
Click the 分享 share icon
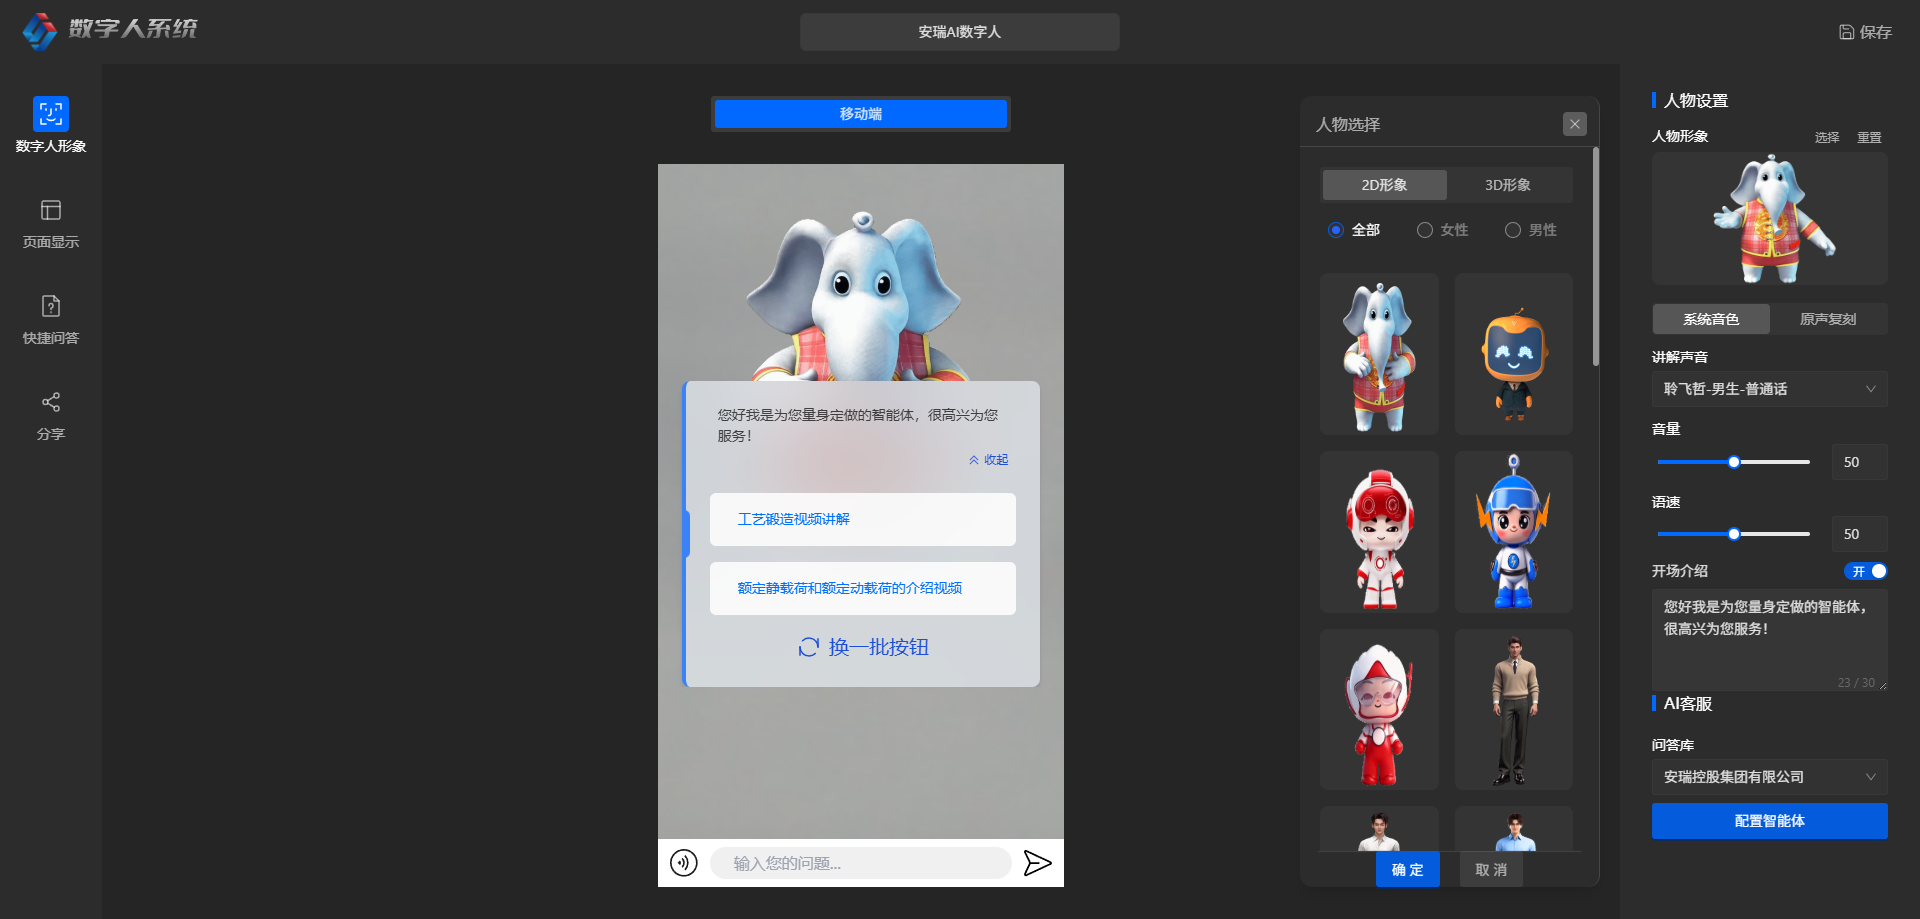(51, 402)
